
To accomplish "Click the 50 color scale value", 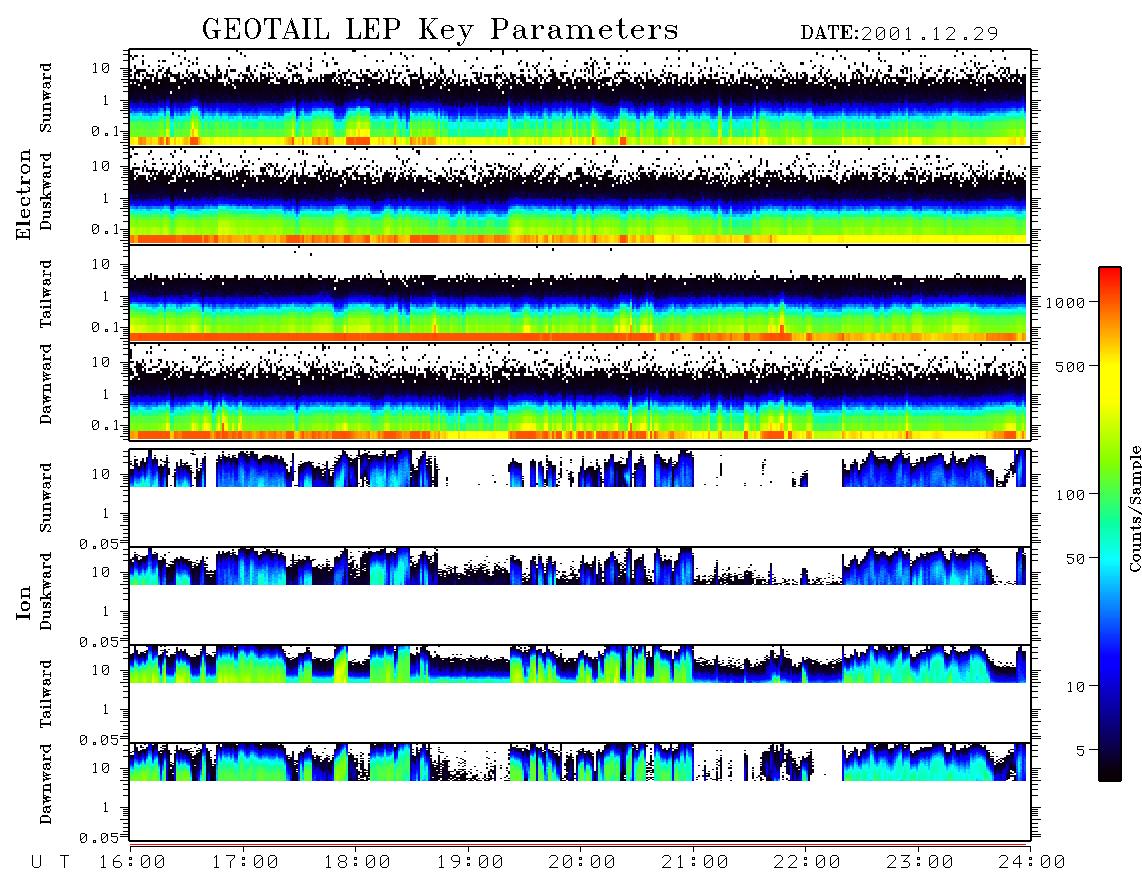I will tap(1076, 559).
